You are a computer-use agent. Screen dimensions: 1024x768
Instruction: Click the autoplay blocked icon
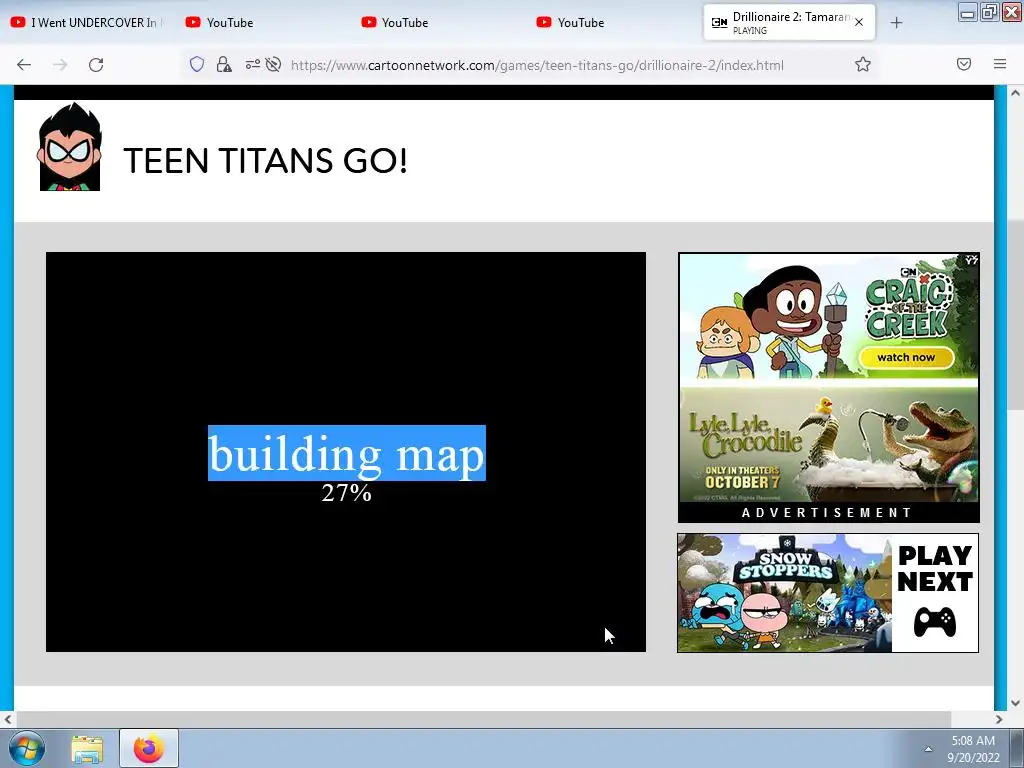tap(274, 64)
